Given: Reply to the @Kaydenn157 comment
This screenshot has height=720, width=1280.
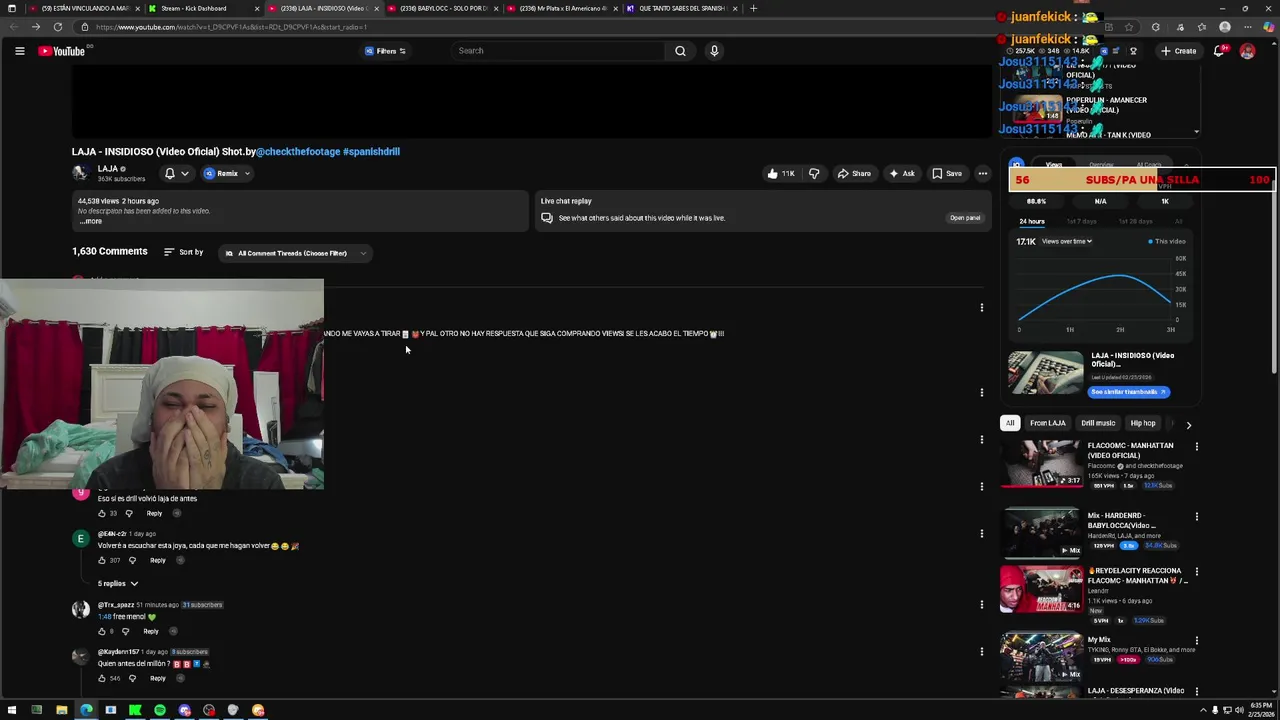Looking at the screenshot, I should 158,678.
